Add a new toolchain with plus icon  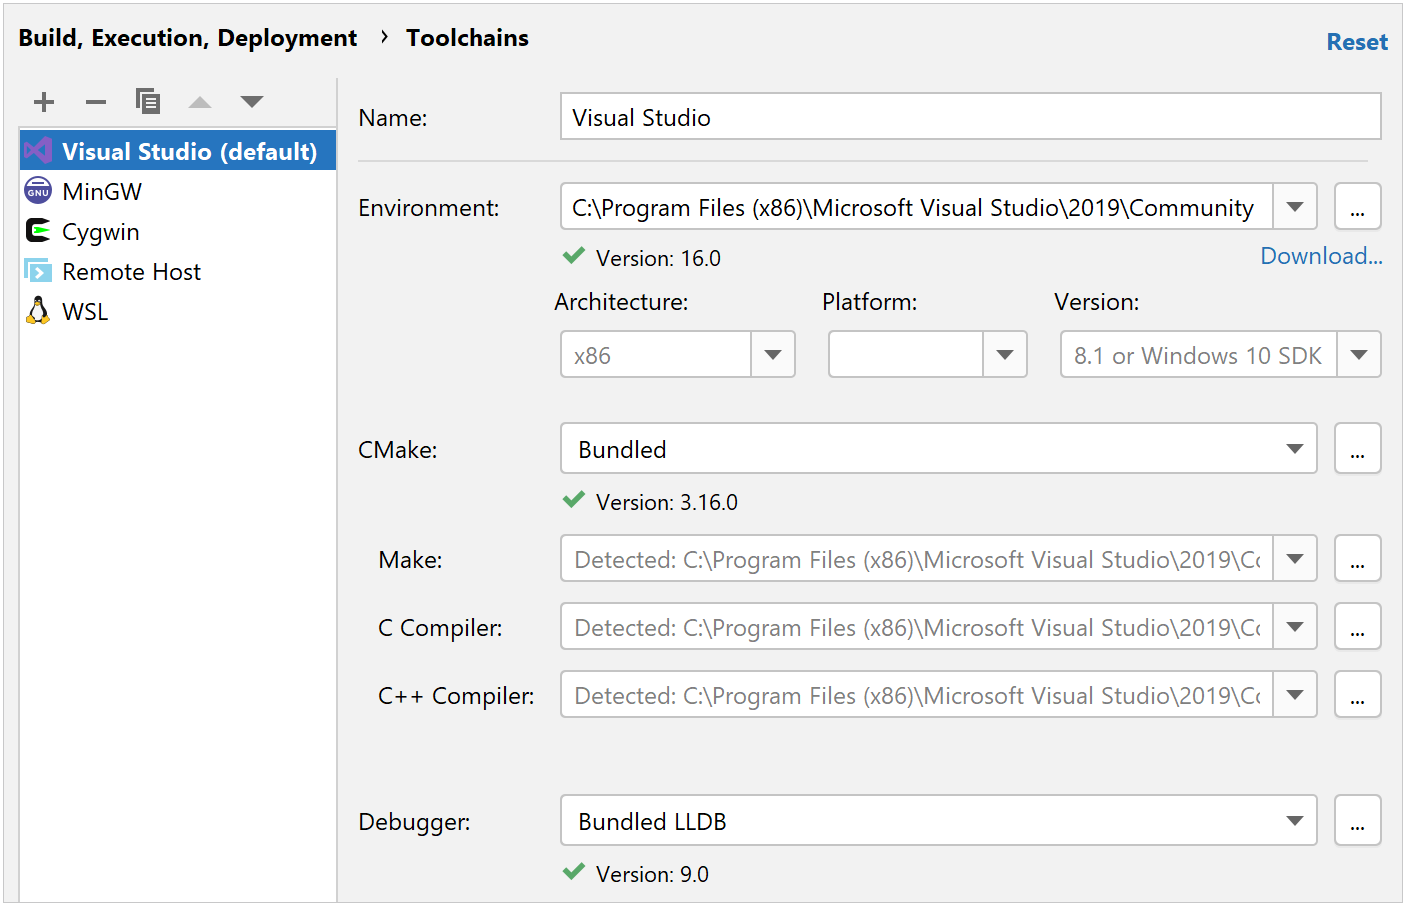(44, 101)
